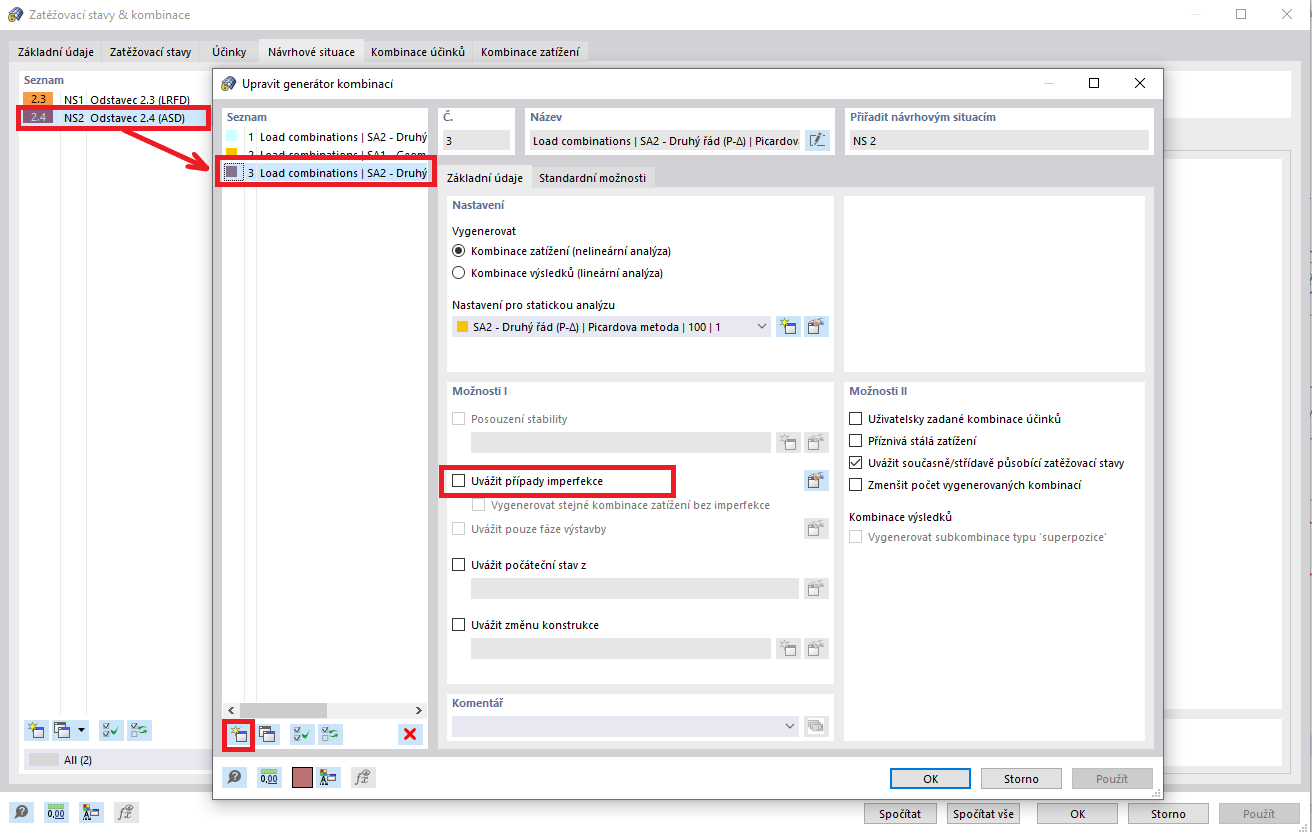Open help search icon in dialog footer
The width and height of the screenshot is (1312, 832).
click(x=235, y=778)
